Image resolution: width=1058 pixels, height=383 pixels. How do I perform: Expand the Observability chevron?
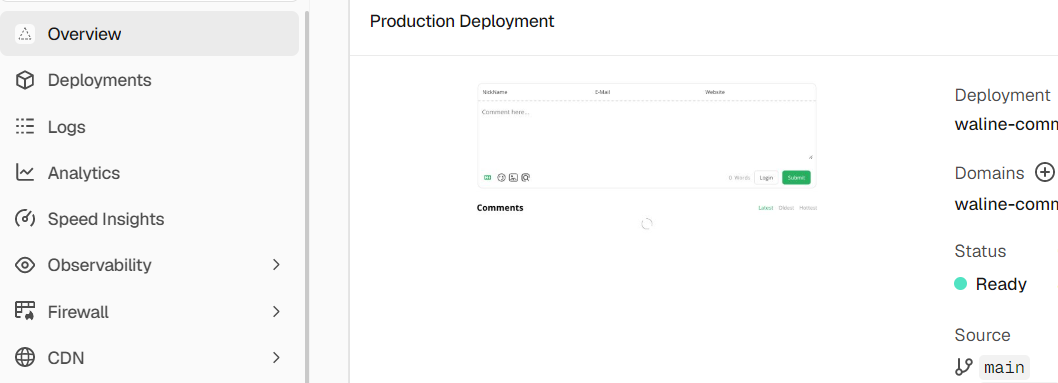point(276,265)
